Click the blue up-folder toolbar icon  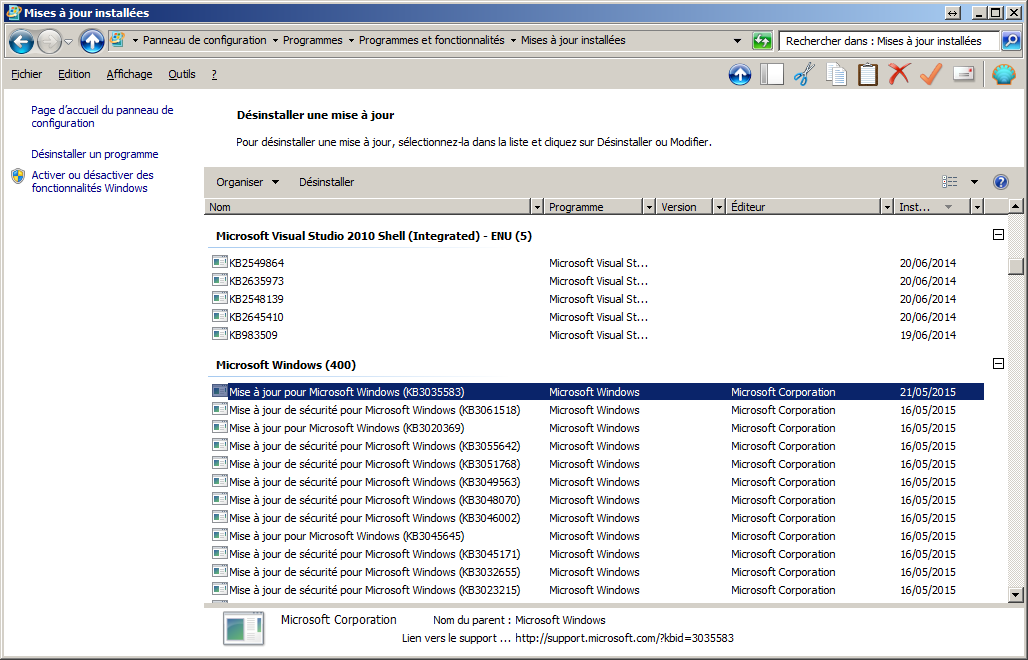click(x=740, y=74)
